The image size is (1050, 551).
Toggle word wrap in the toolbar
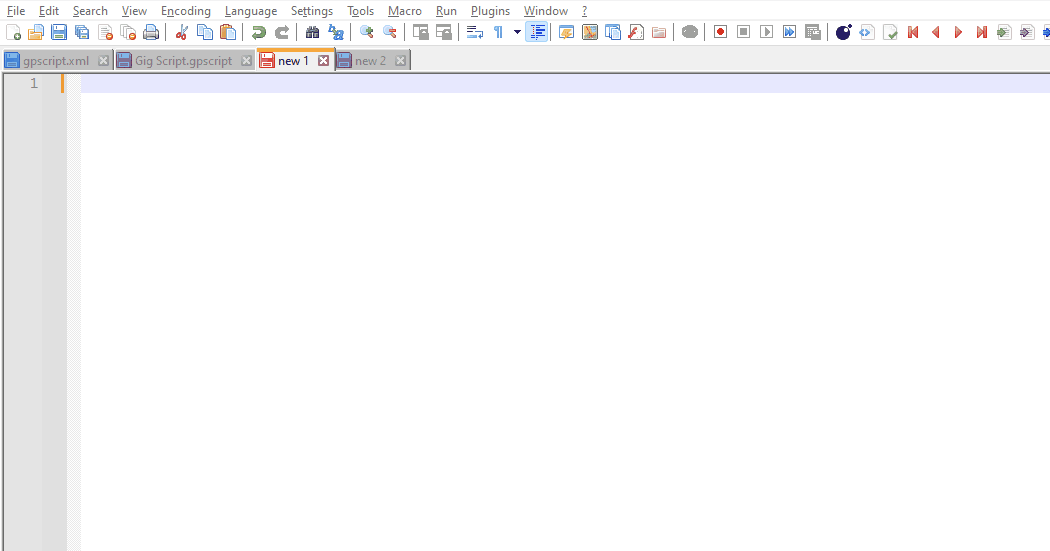pos(475,32)
